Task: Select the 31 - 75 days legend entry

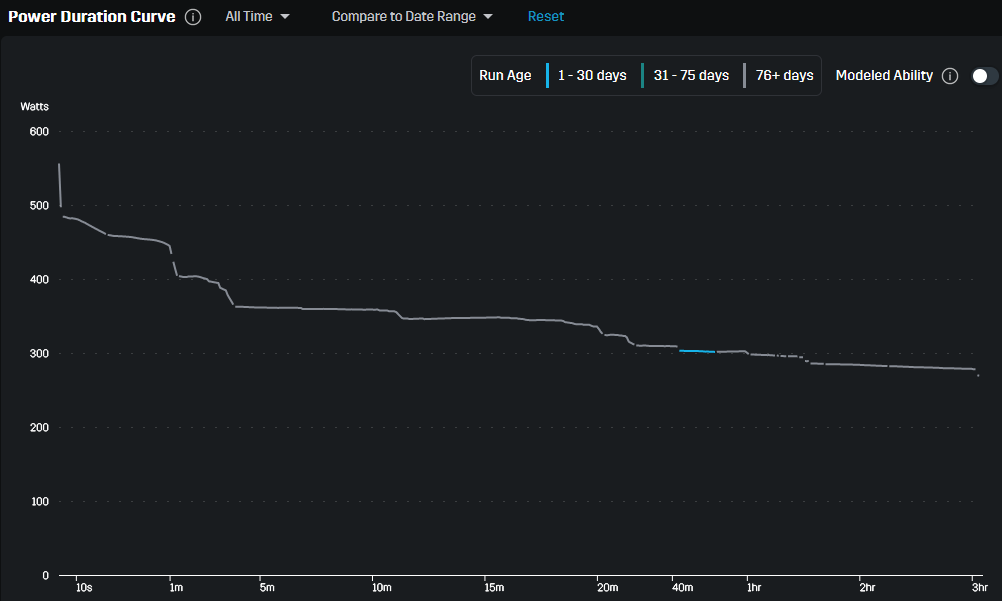Action: 690,76
